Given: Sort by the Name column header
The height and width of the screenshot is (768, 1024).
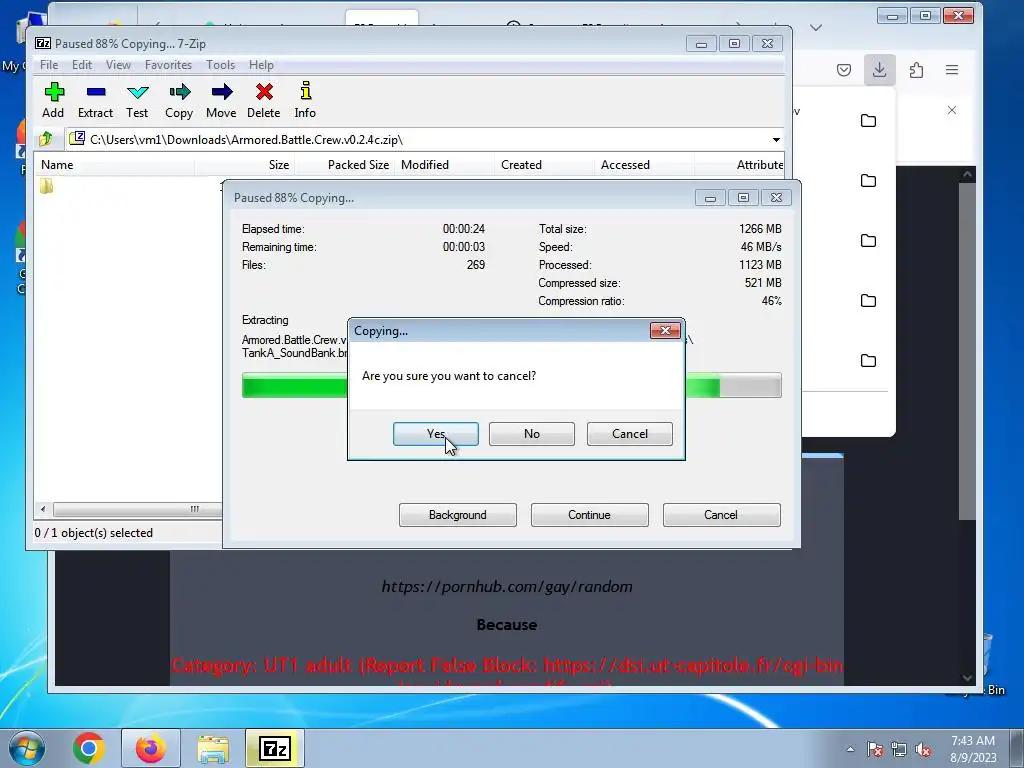Looking at the screenshot, I should [x=115, y=165].
